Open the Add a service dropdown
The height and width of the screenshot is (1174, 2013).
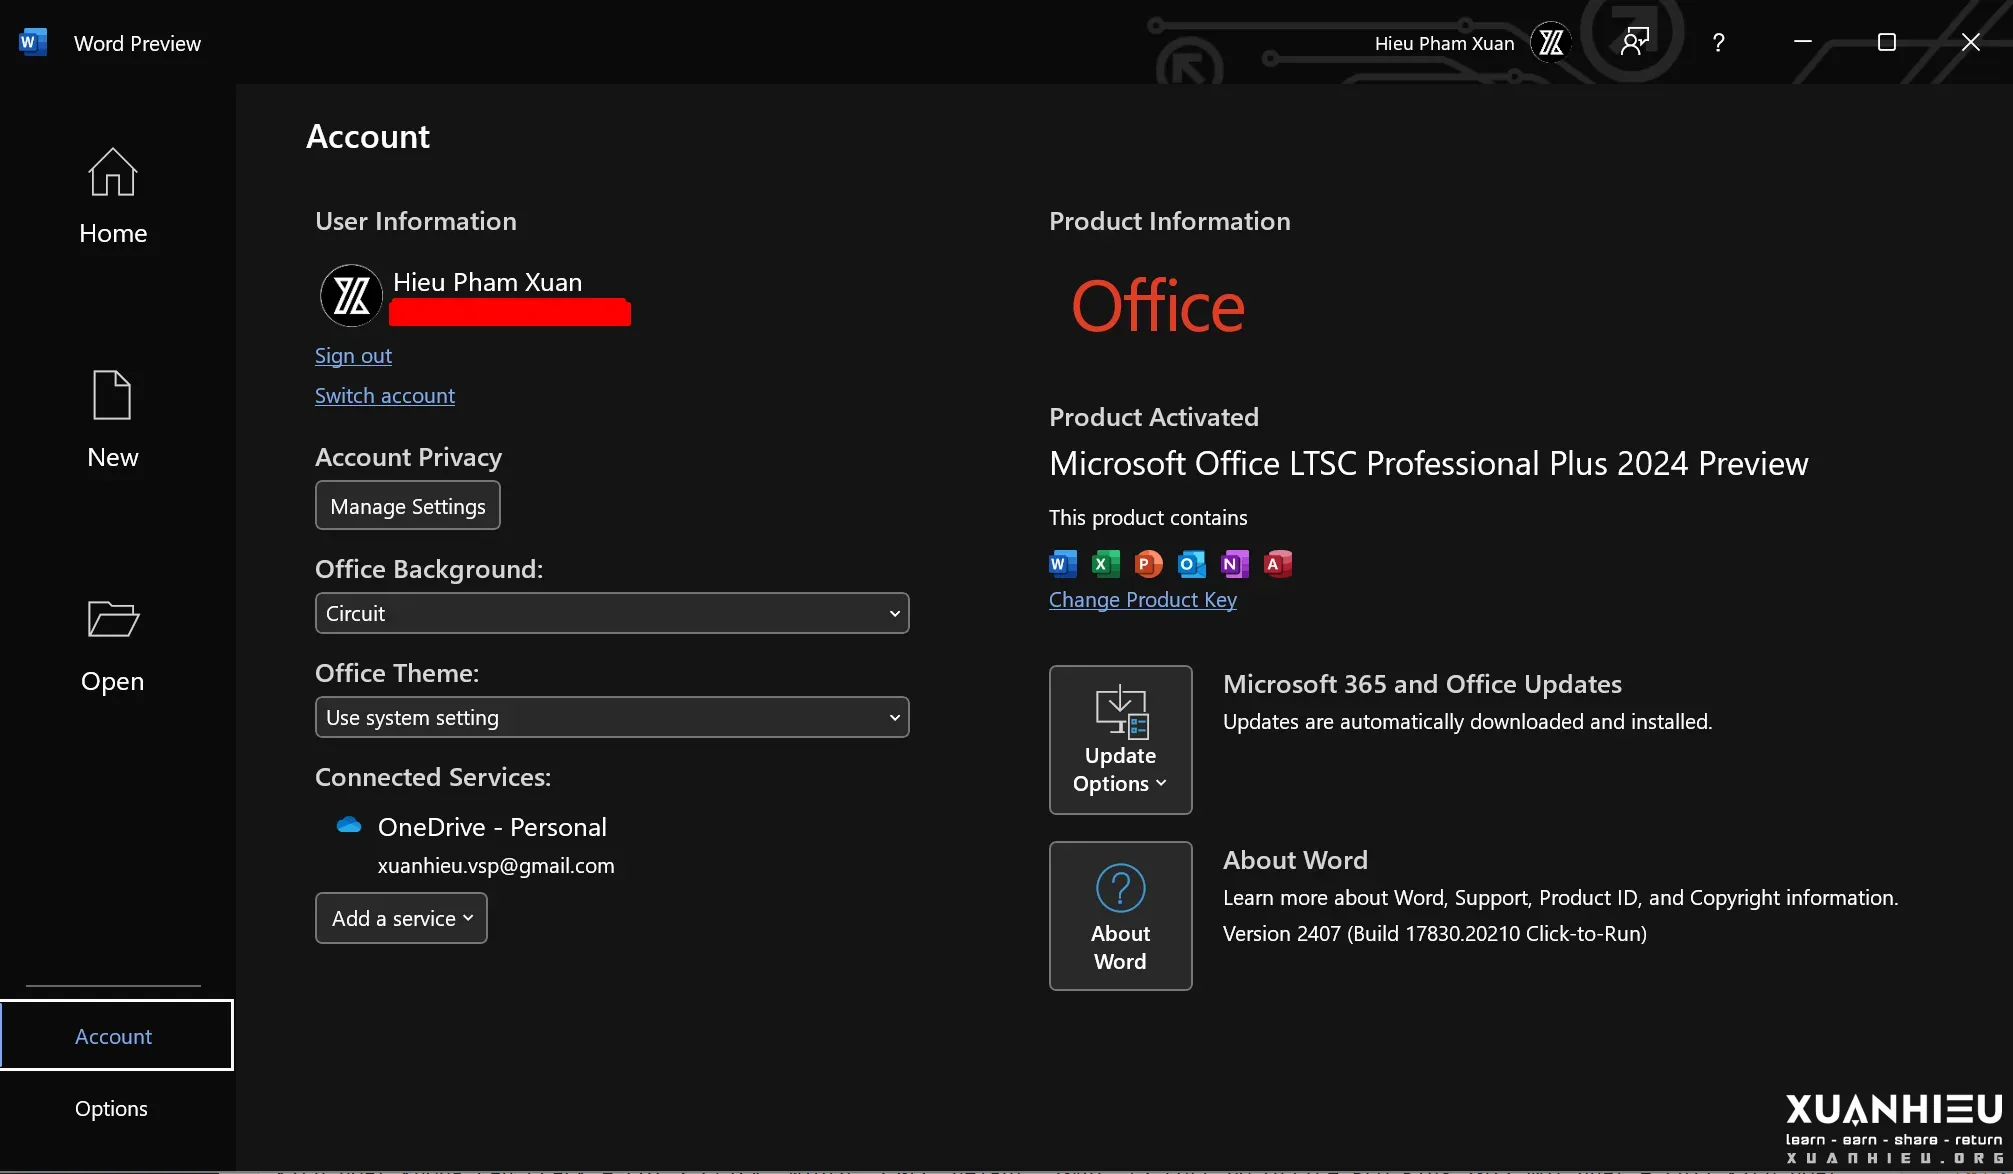click(x=402, y=918)
